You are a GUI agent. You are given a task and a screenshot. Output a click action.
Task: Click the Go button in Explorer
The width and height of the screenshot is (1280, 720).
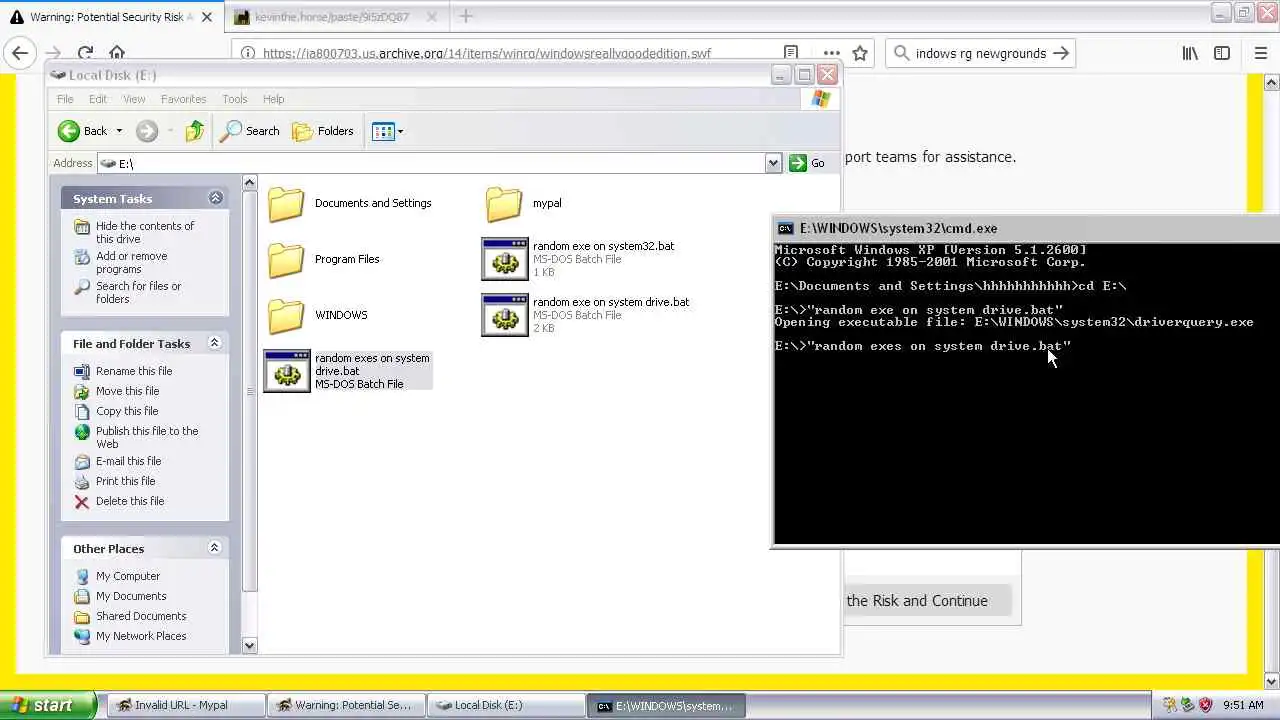tap(808, 163)
